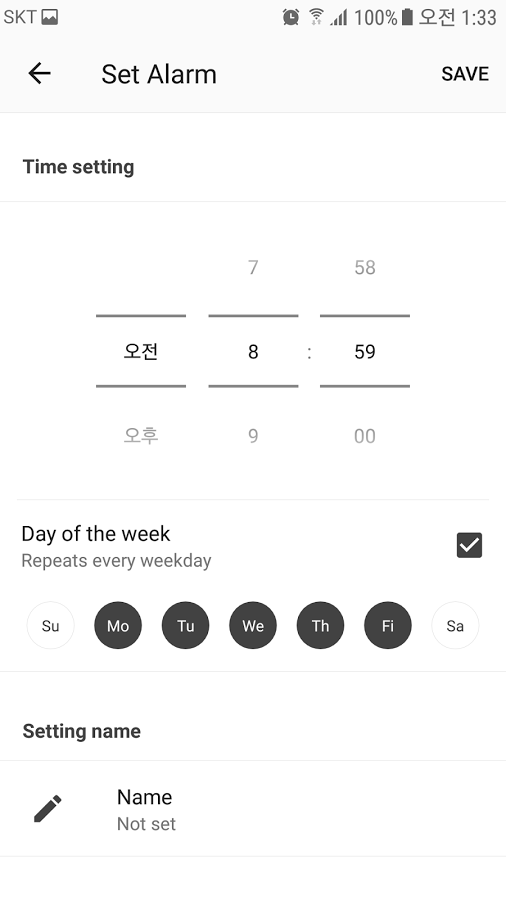Tap the selected minute value 59
Image resolution: width=506 pixels, height=900 pixels.
tap(365, 351)
